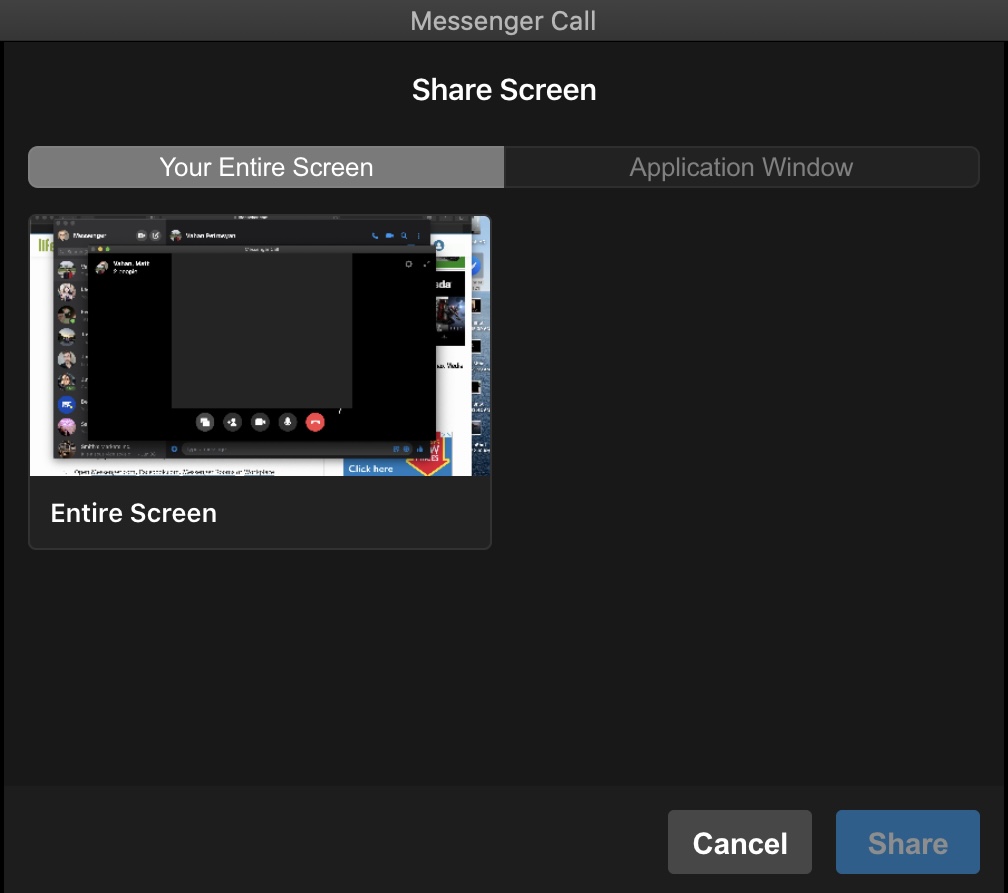Click the type a message input field
1008x893 pixels.
[x=260, y=449]
